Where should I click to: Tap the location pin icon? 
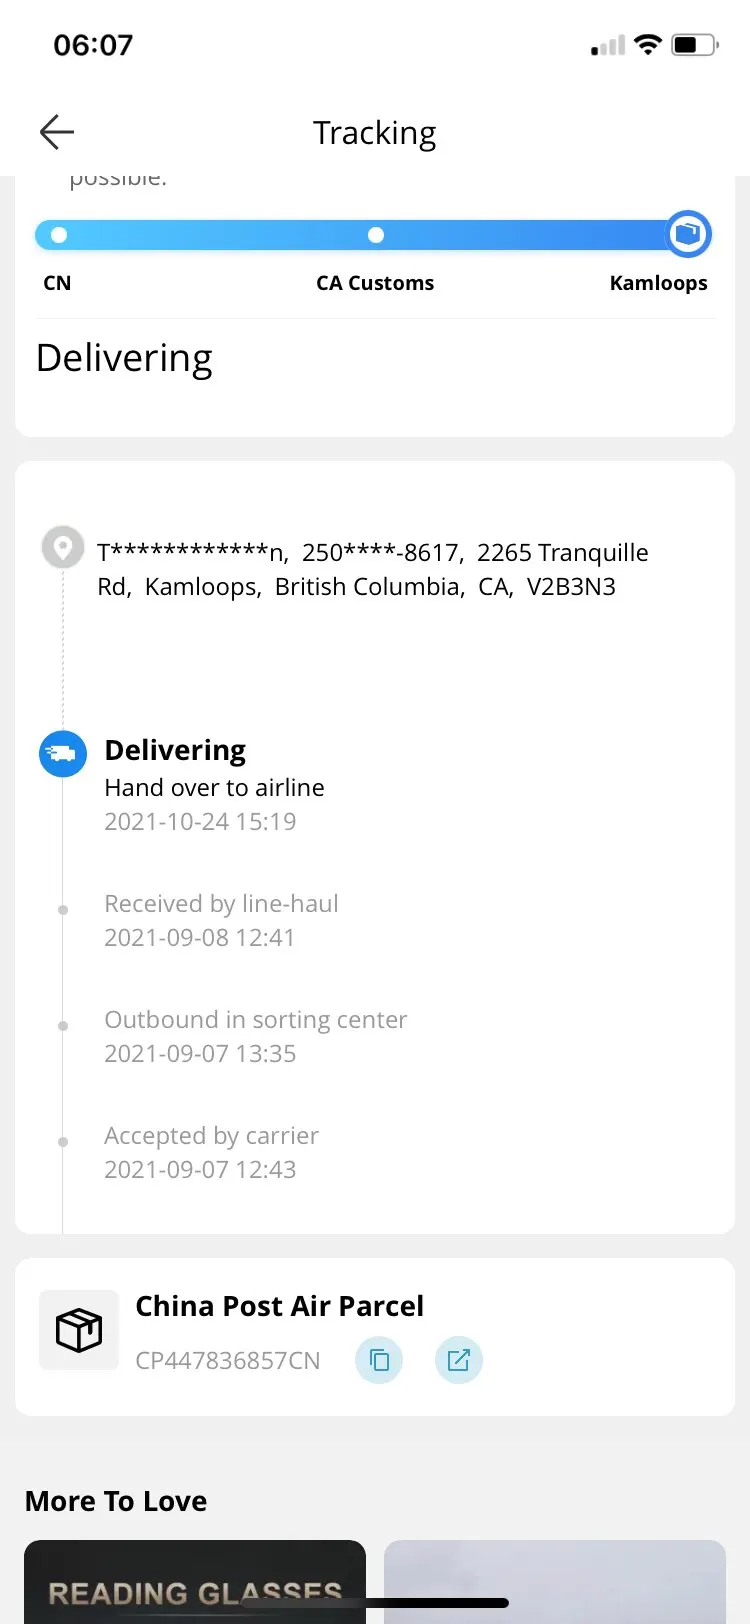pyautogui.click(x=63, y=548)
